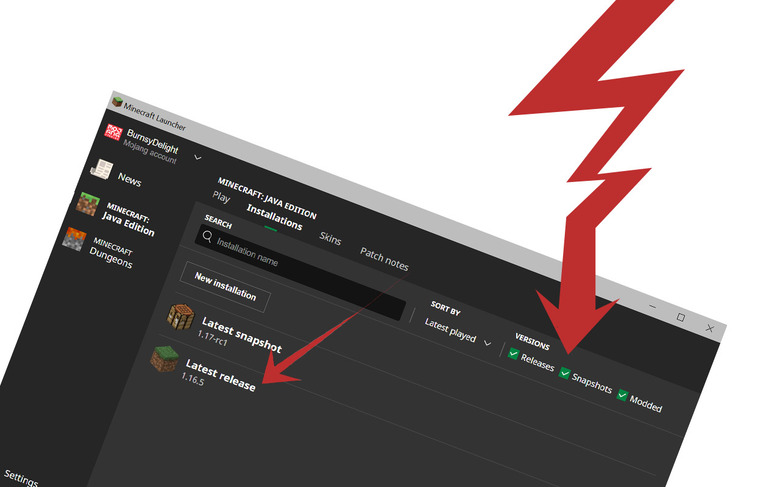Open the Minecraft Dungeons sidebar label
The height and width of the screenshot is (487, 780).
(112, 253)
